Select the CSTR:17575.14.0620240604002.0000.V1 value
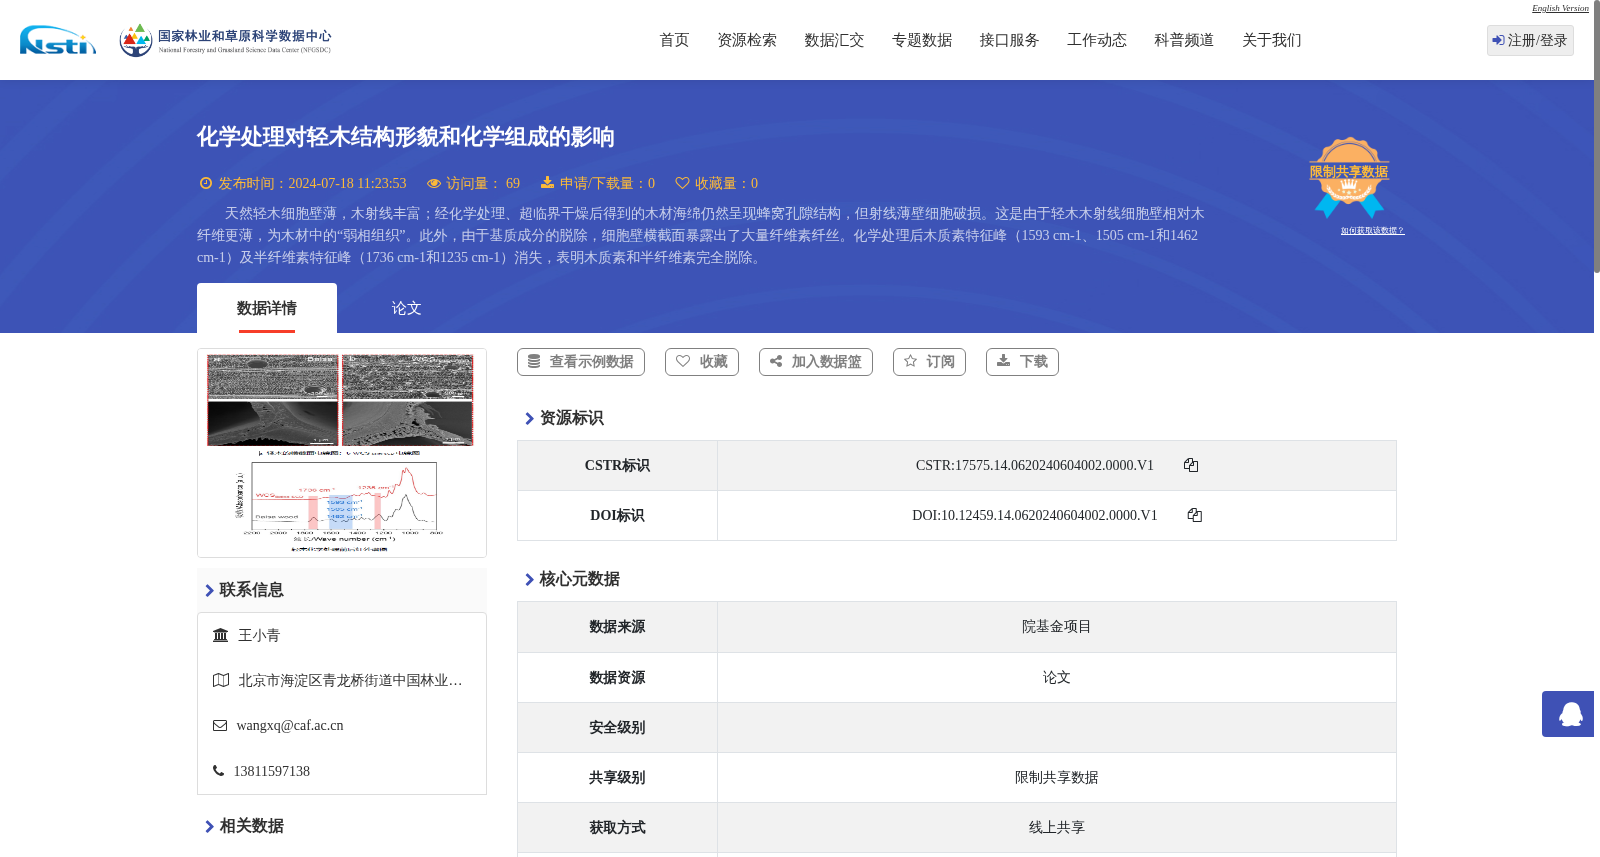Viewport: 1600px width, 857px height. pyautogui.click(x=1035, y=465)
